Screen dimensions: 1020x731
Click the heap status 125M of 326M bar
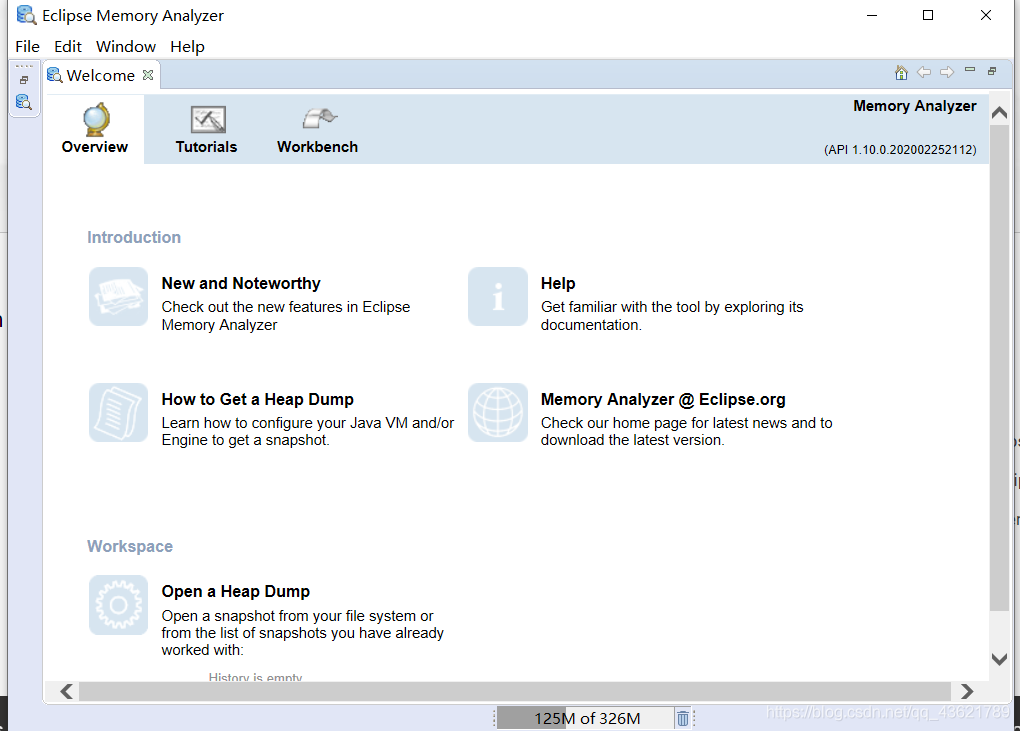coord(587,718)
